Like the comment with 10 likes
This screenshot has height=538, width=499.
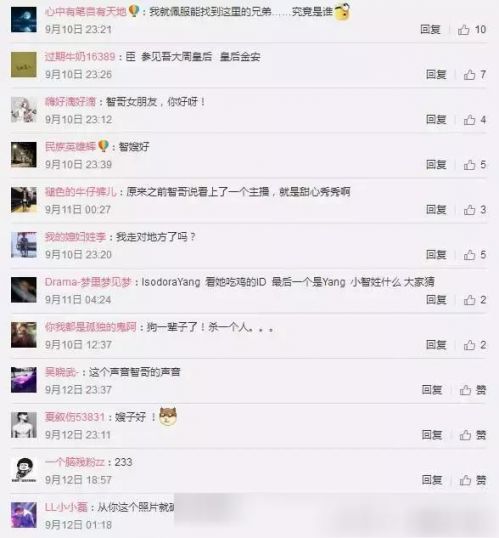point(472,30)
